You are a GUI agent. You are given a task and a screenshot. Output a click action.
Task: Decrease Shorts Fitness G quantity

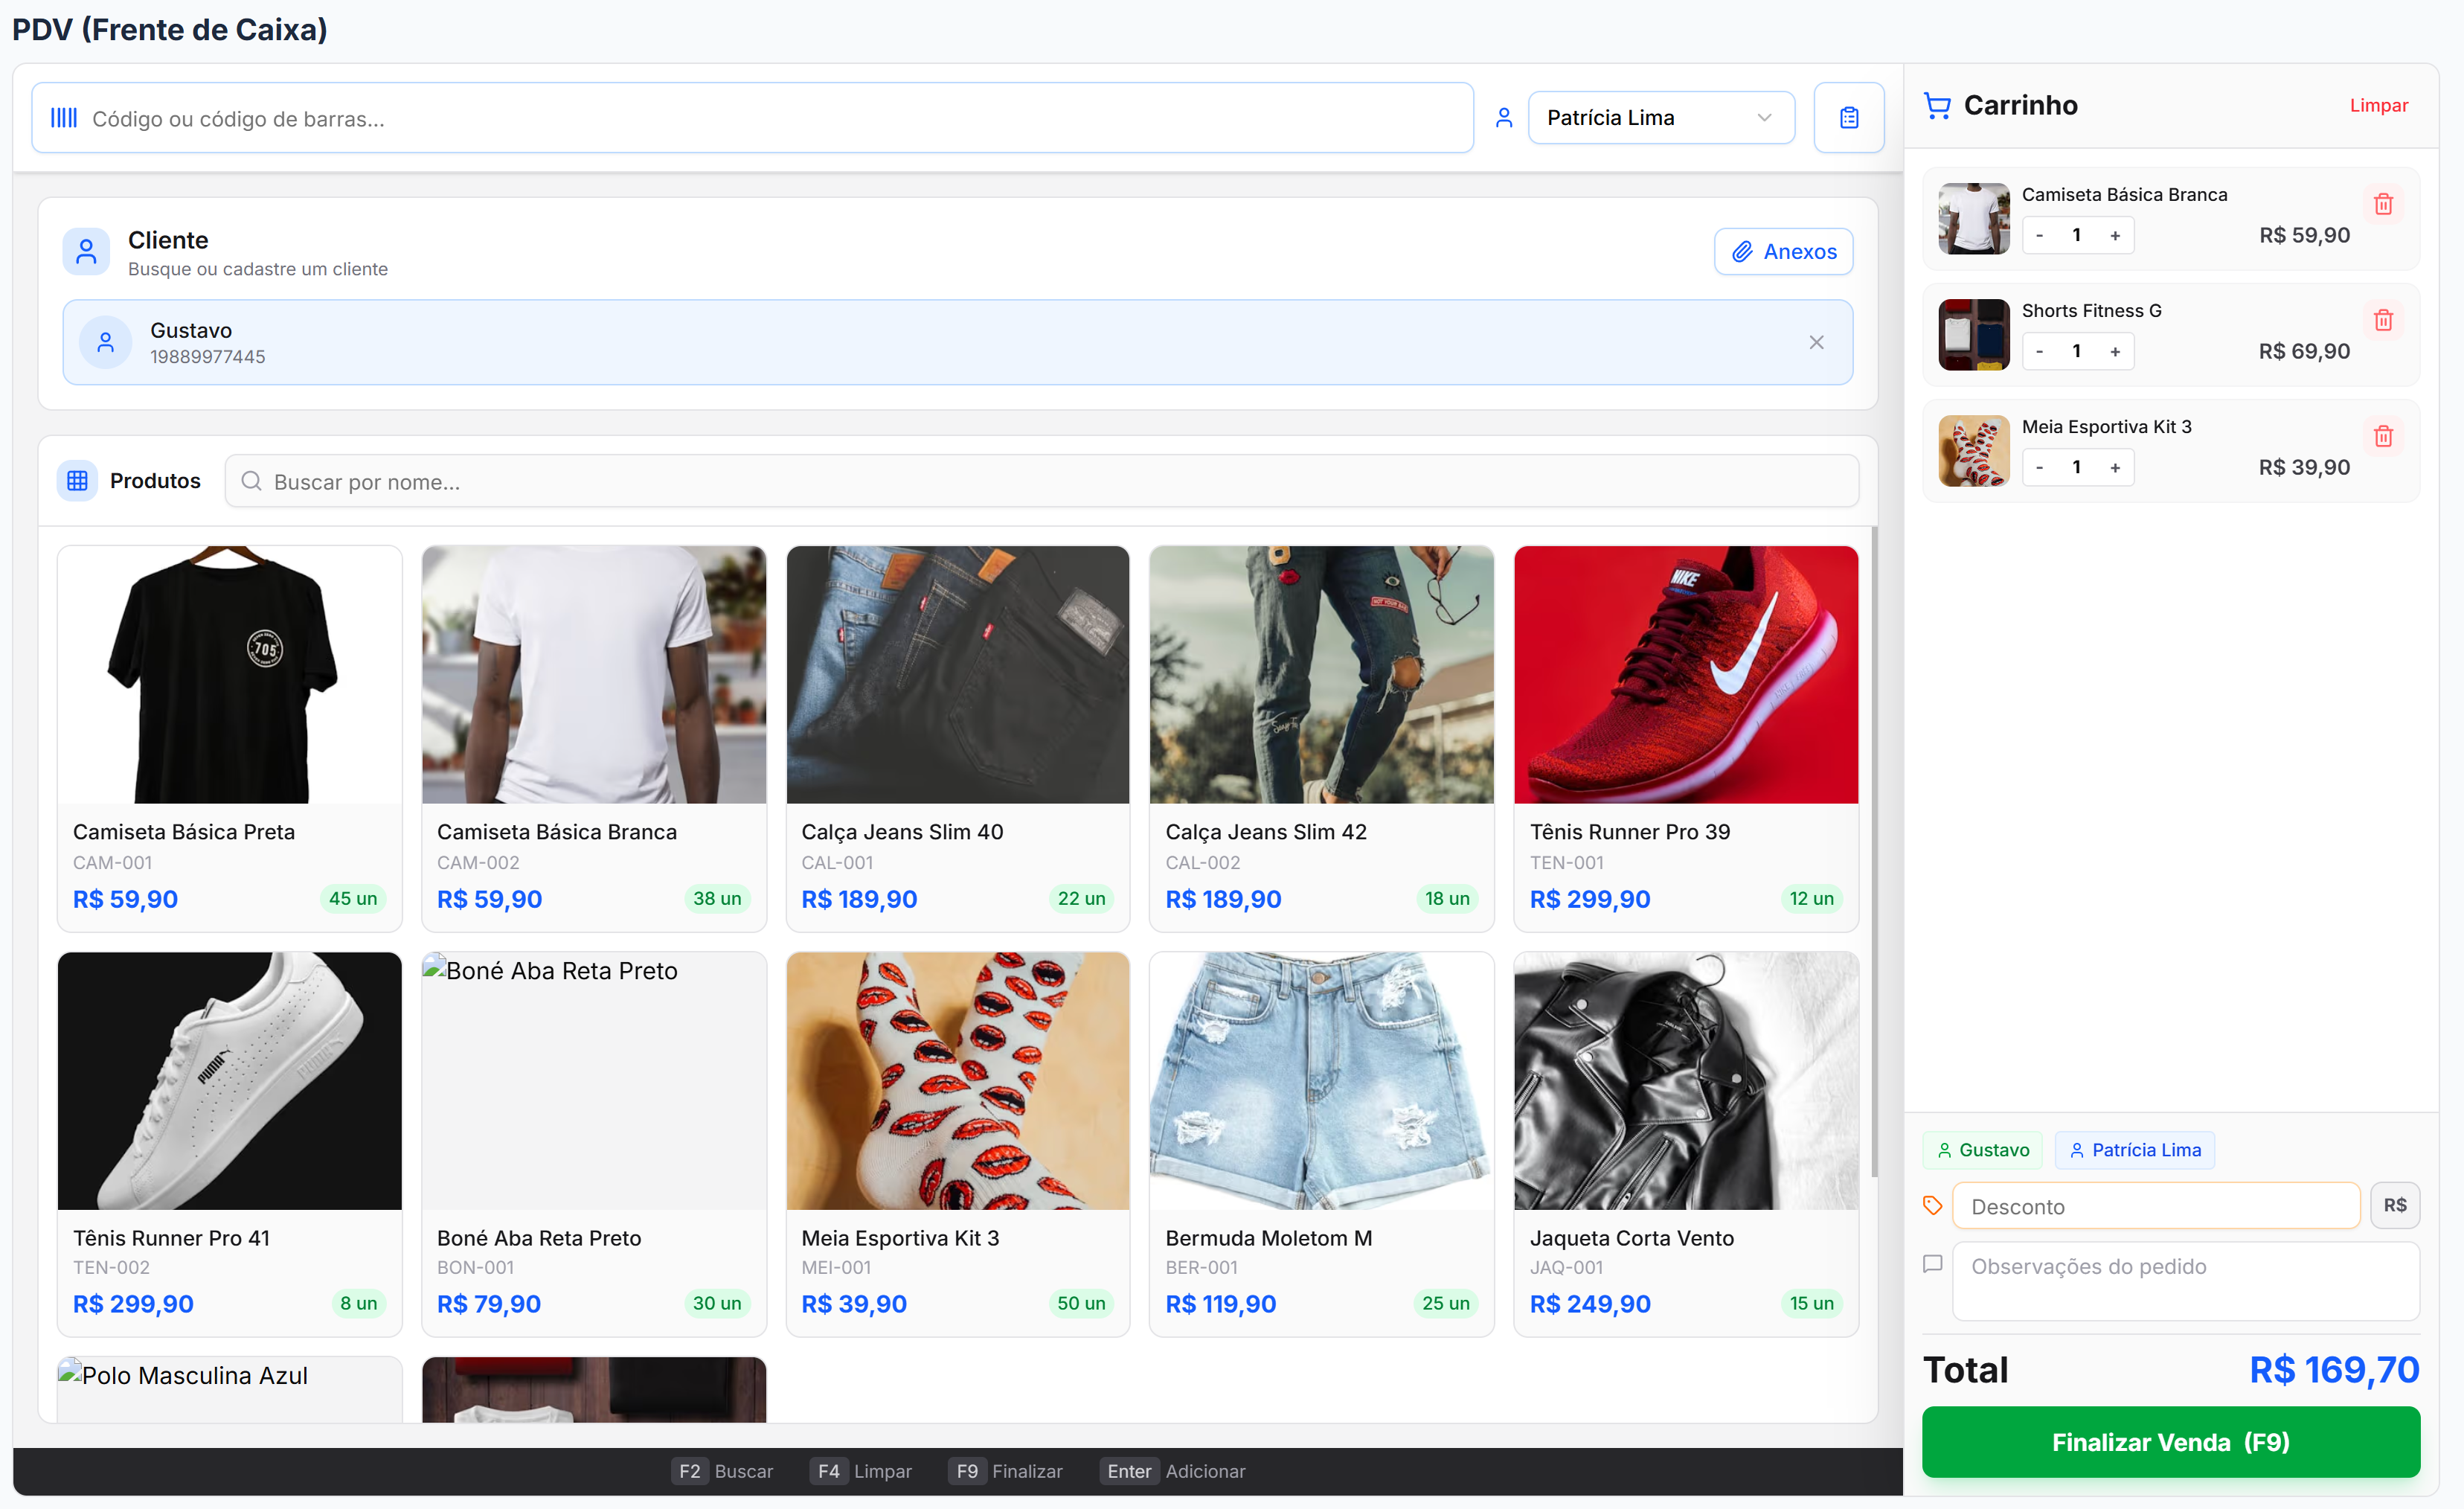tap(2039, 352)
